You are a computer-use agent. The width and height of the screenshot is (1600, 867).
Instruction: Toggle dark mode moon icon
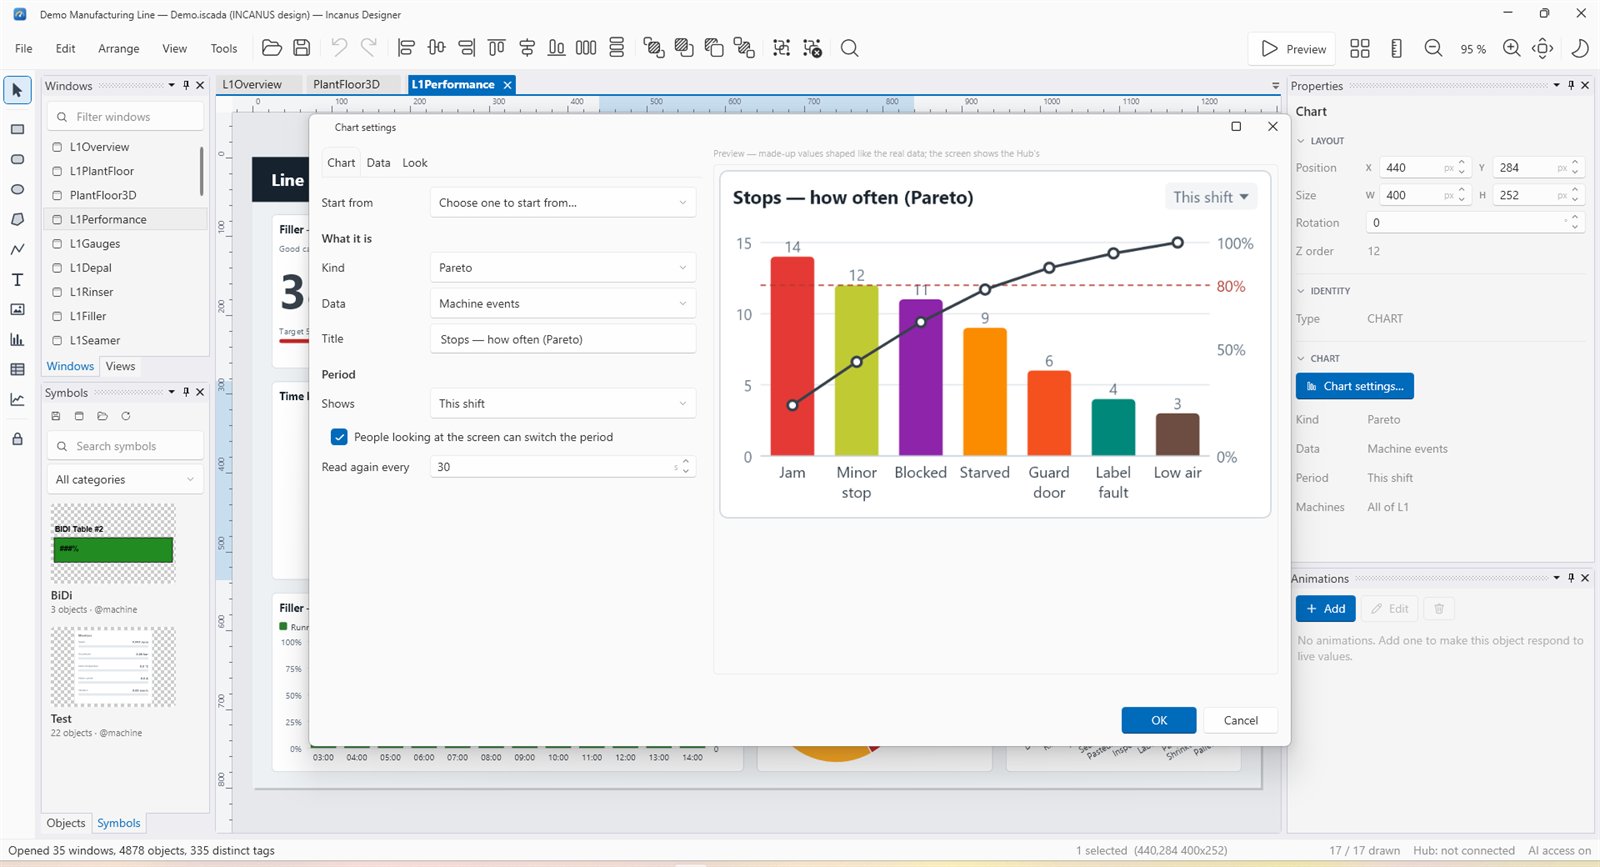1580,48
